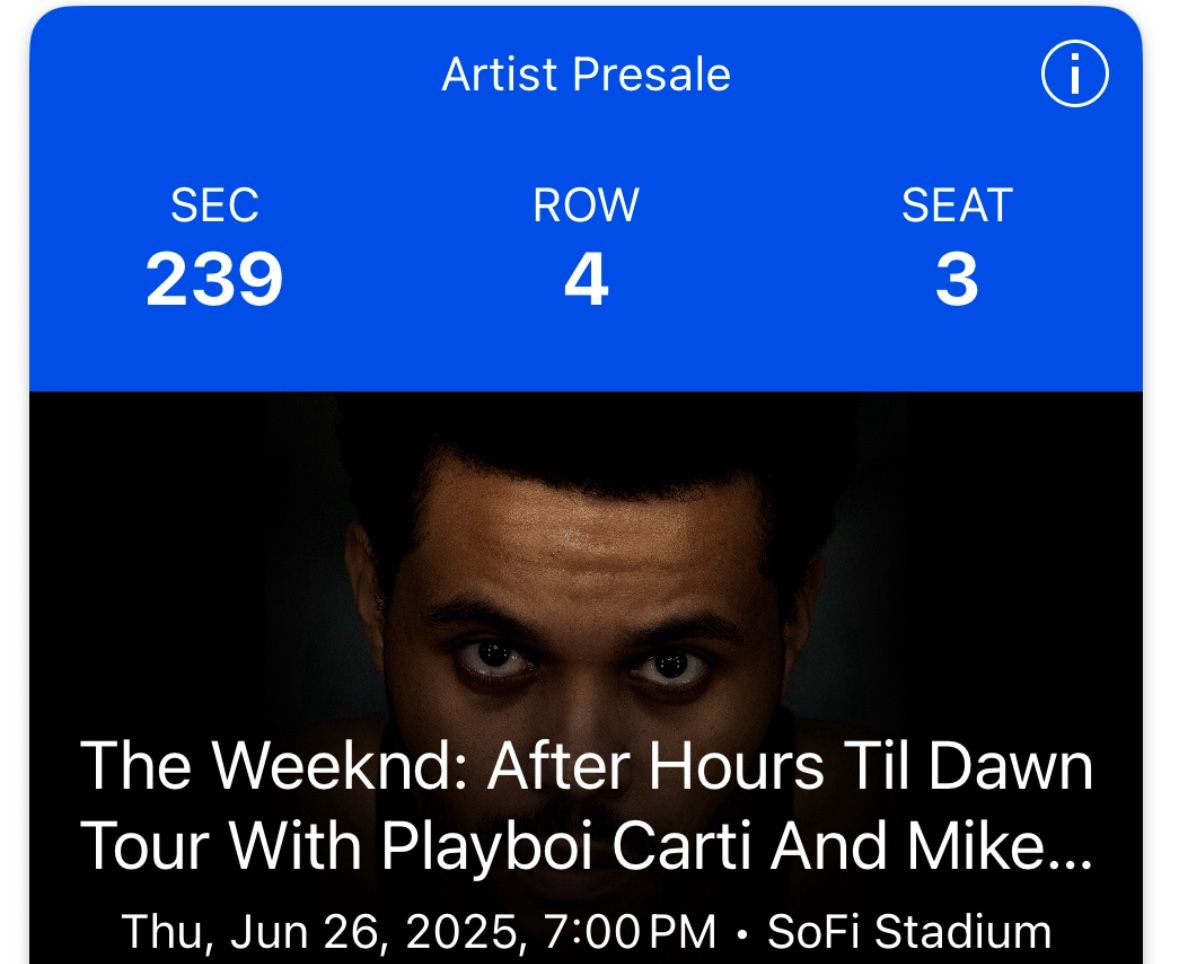This screenshot has height=964, width=1179.
Task: Click the row number 4
Action: pos(586,280)
